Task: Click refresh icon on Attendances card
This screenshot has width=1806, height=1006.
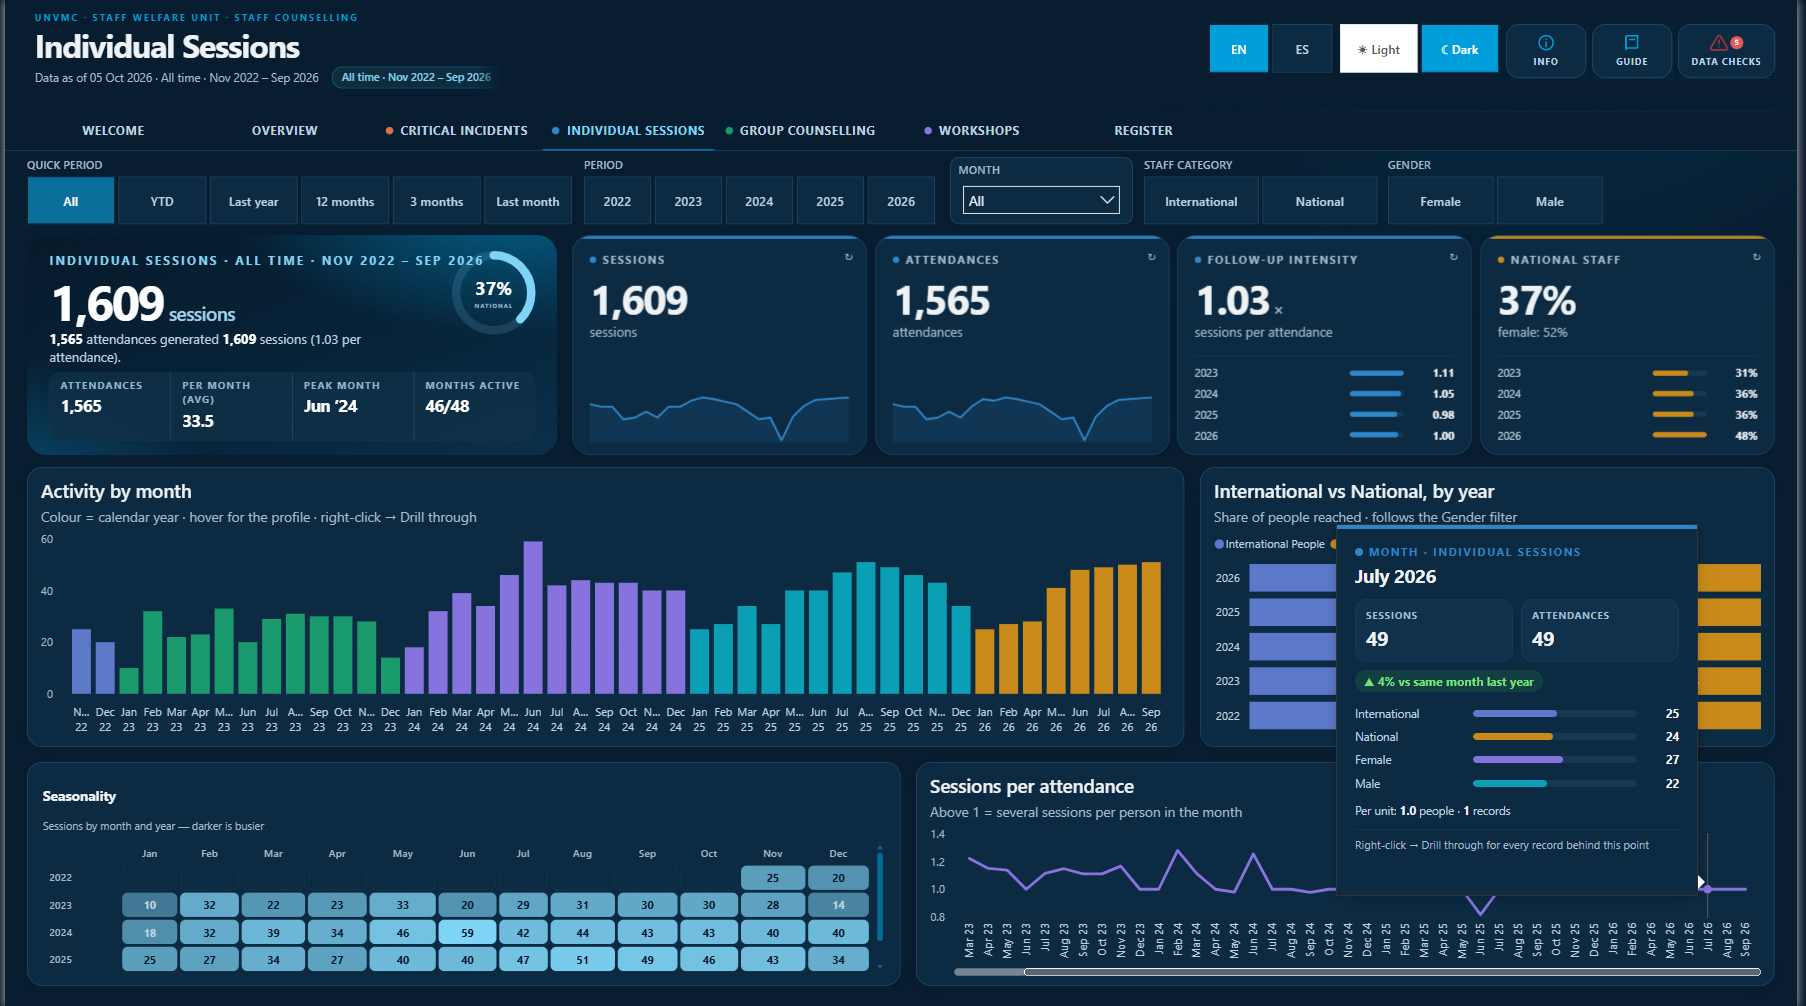Action: pyautogui.click(x=1152, y=257)
